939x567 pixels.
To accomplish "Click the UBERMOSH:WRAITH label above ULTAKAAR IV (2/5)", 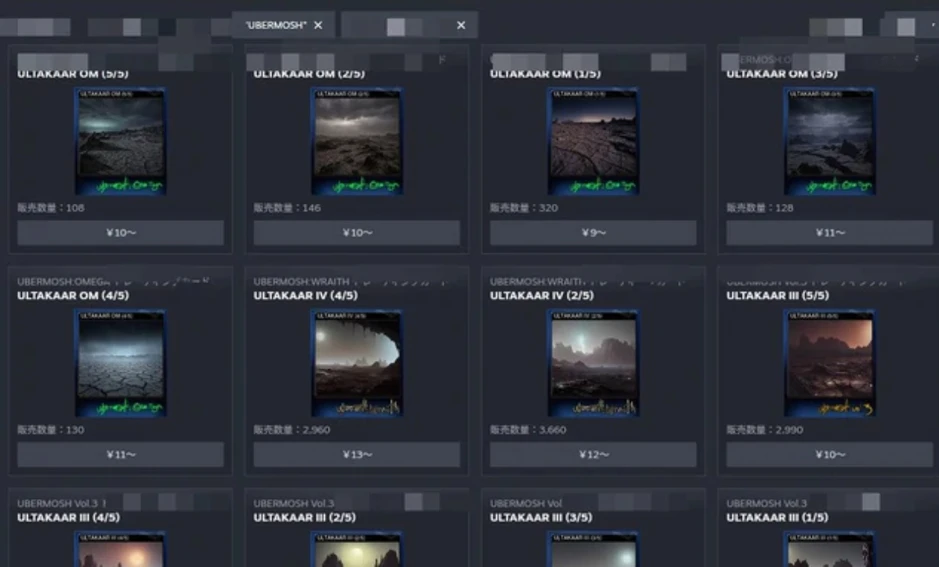I will (x=537, y=281).
